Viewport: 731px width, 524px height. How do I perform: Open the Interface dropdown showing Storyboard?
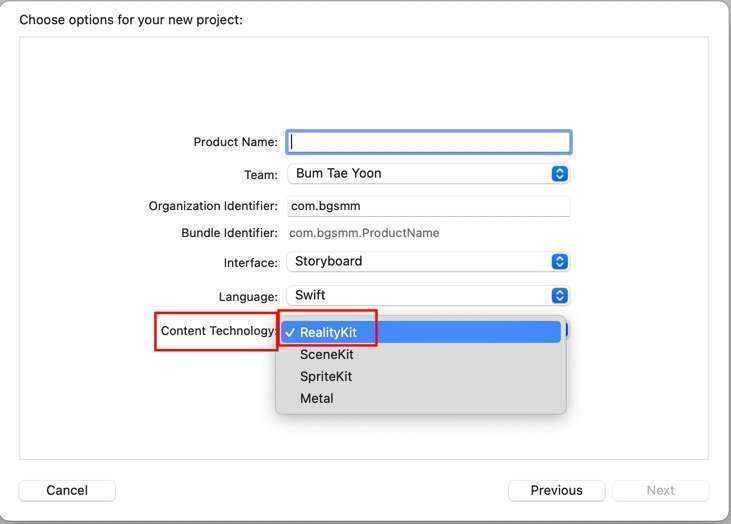tap(420, 262)
